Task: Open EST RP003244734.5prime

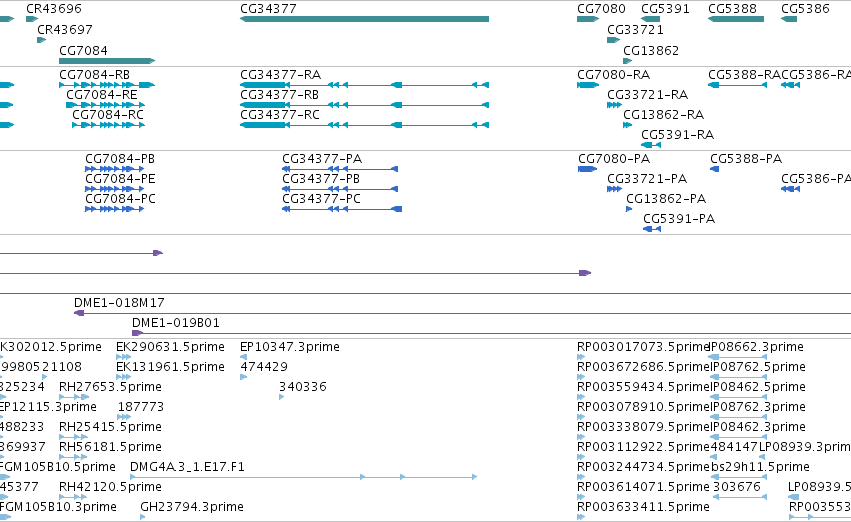Action: click(x=643, y=467)
